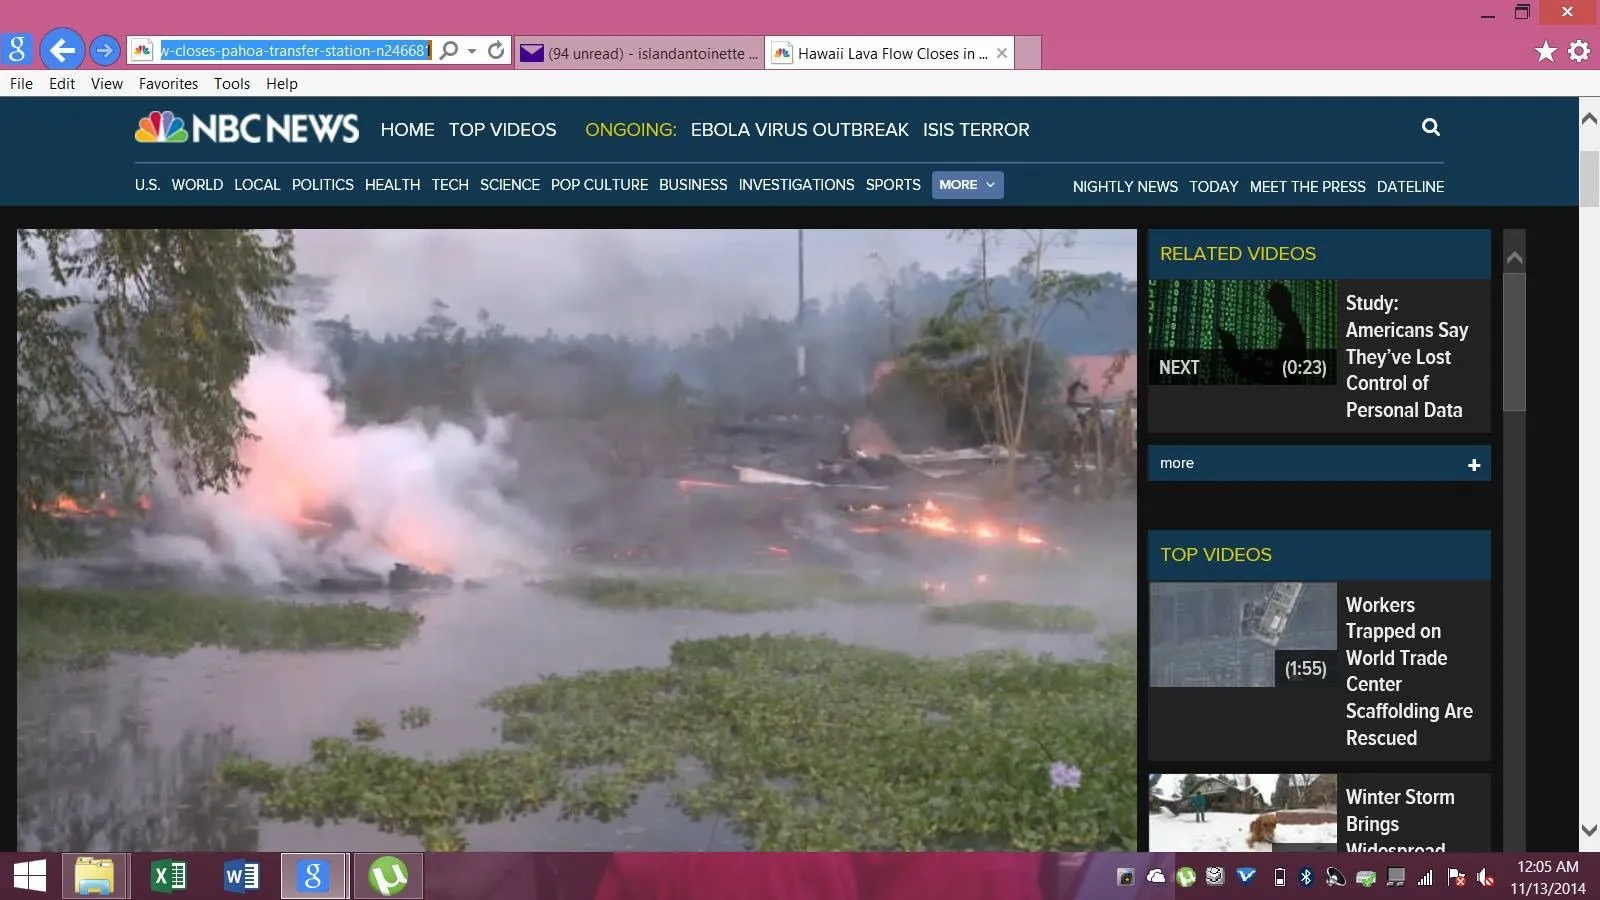Open browser settings gear icon

click(1579, 51)
